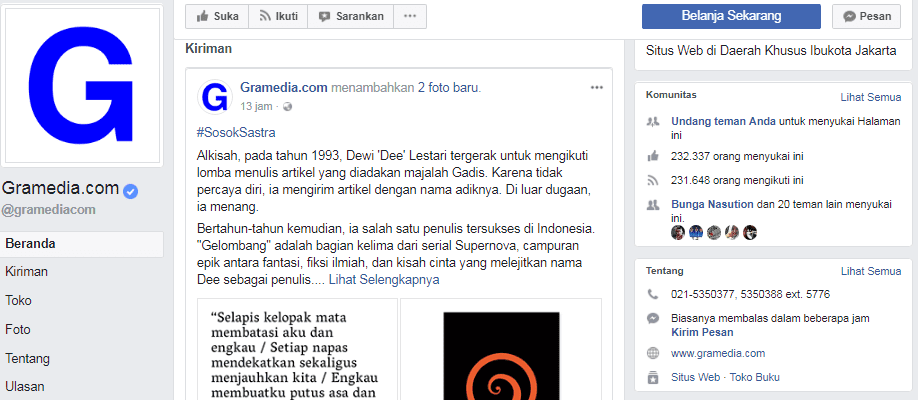Open the three-dots menu beside Sarankan
The height and width of the screenshot is (400, 918).
410,16
